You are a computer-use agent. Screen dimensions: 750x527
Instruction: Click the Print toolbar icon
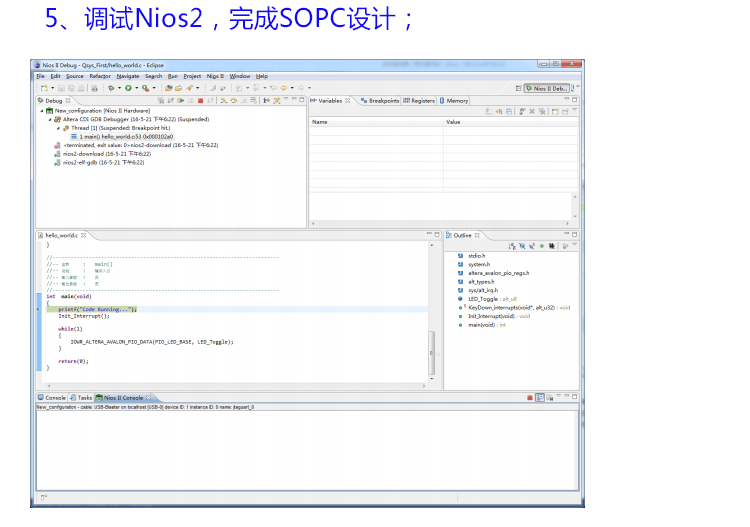coord(81,88)
